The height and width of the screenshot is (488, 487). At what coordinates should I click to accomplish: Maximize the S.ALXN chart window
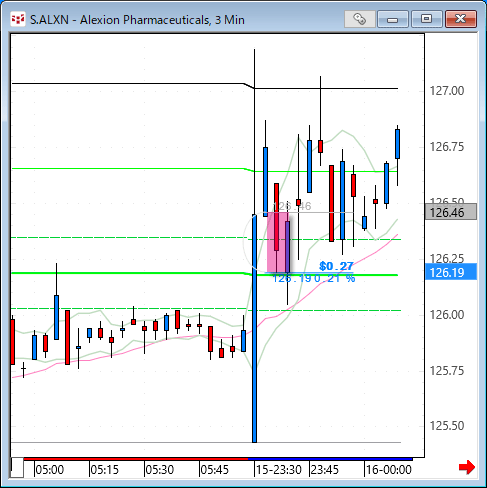(426, 19)
